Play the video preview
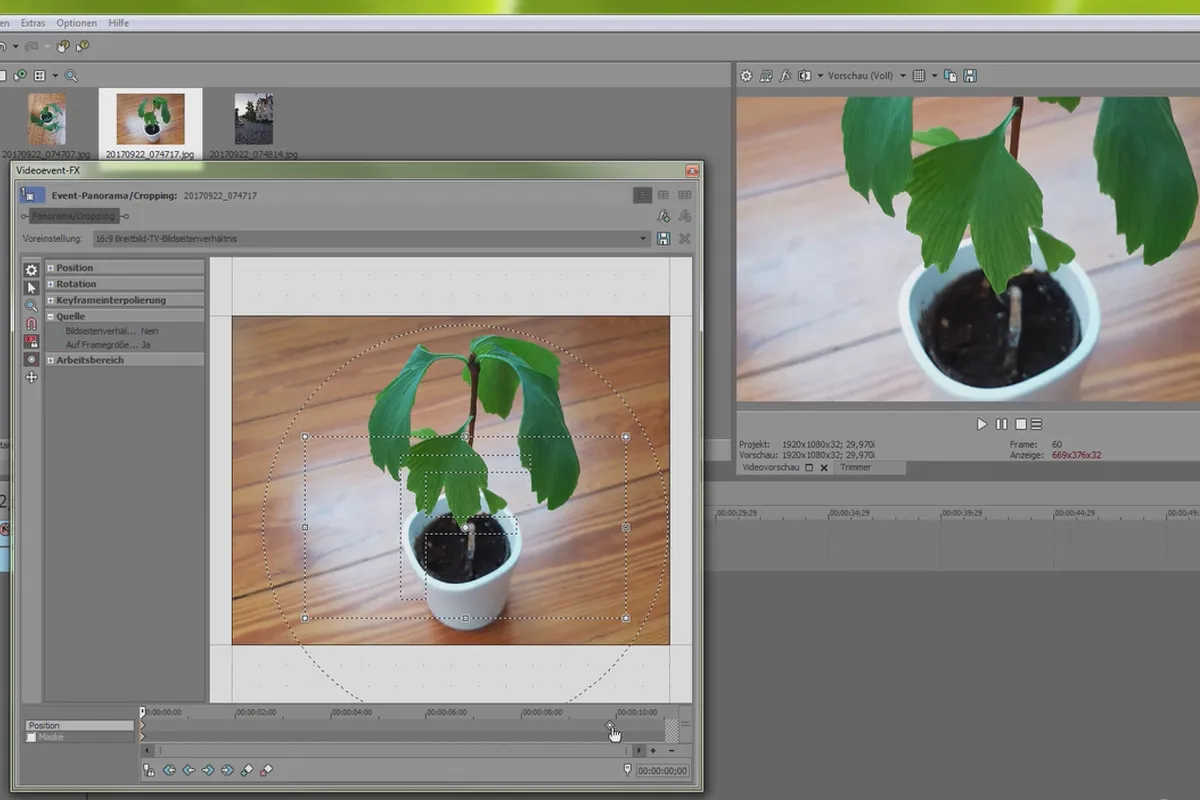 click(982, 424)
